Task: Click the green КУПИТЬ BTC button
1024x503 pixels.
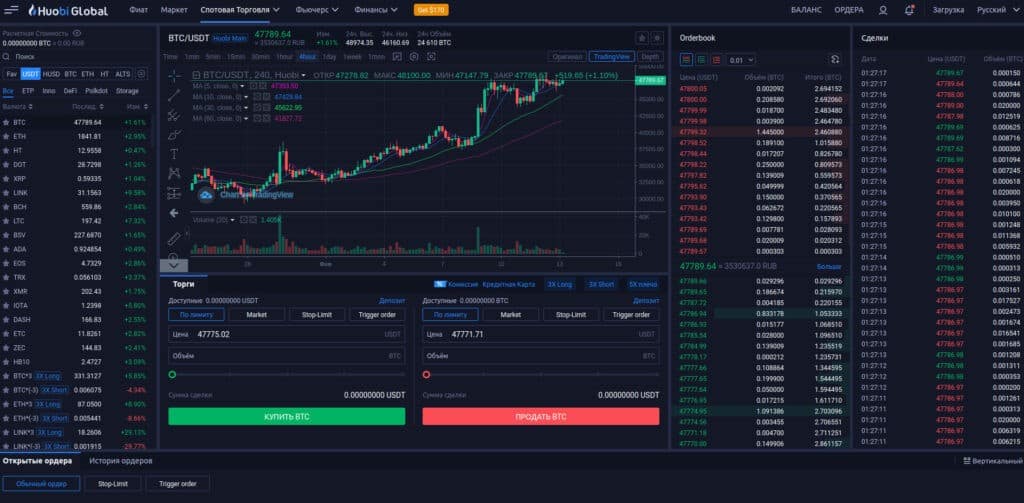Action: click(286, 416)
